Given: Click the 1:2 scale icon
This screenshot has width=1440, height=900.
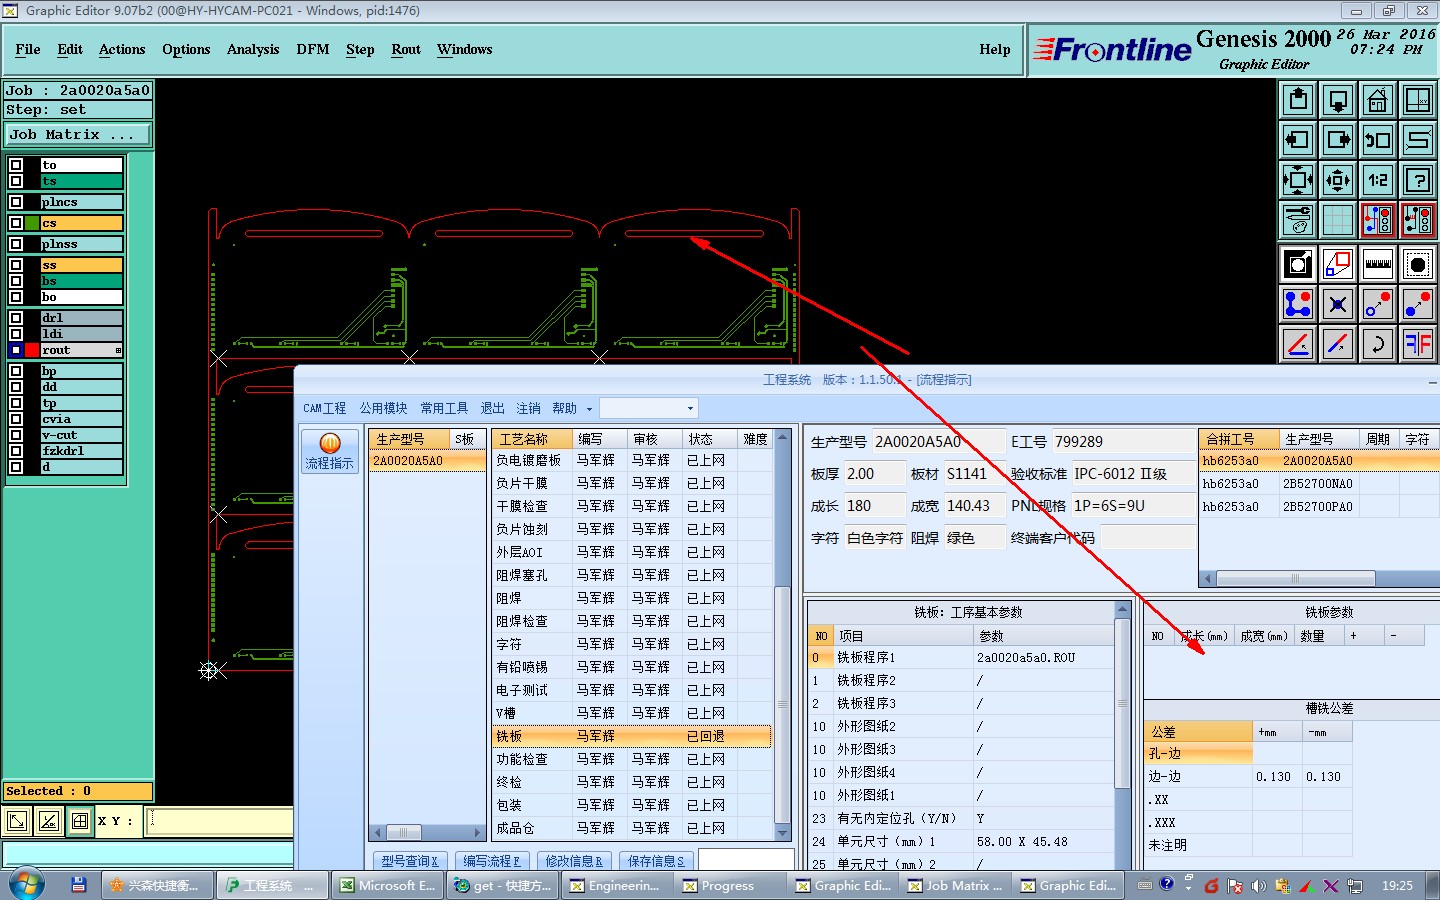Looking at the screenshot, I should (x=1378, y=180).
